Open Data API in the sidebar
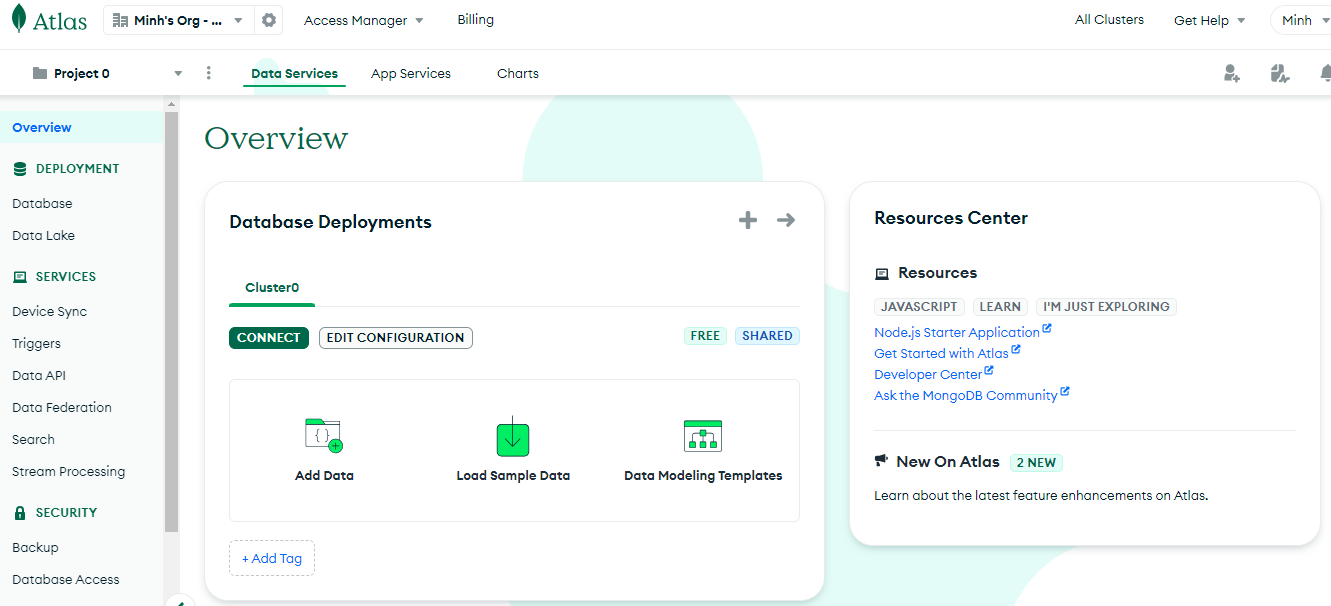This screenshot has height=606, width=1331. click(39, 375)
